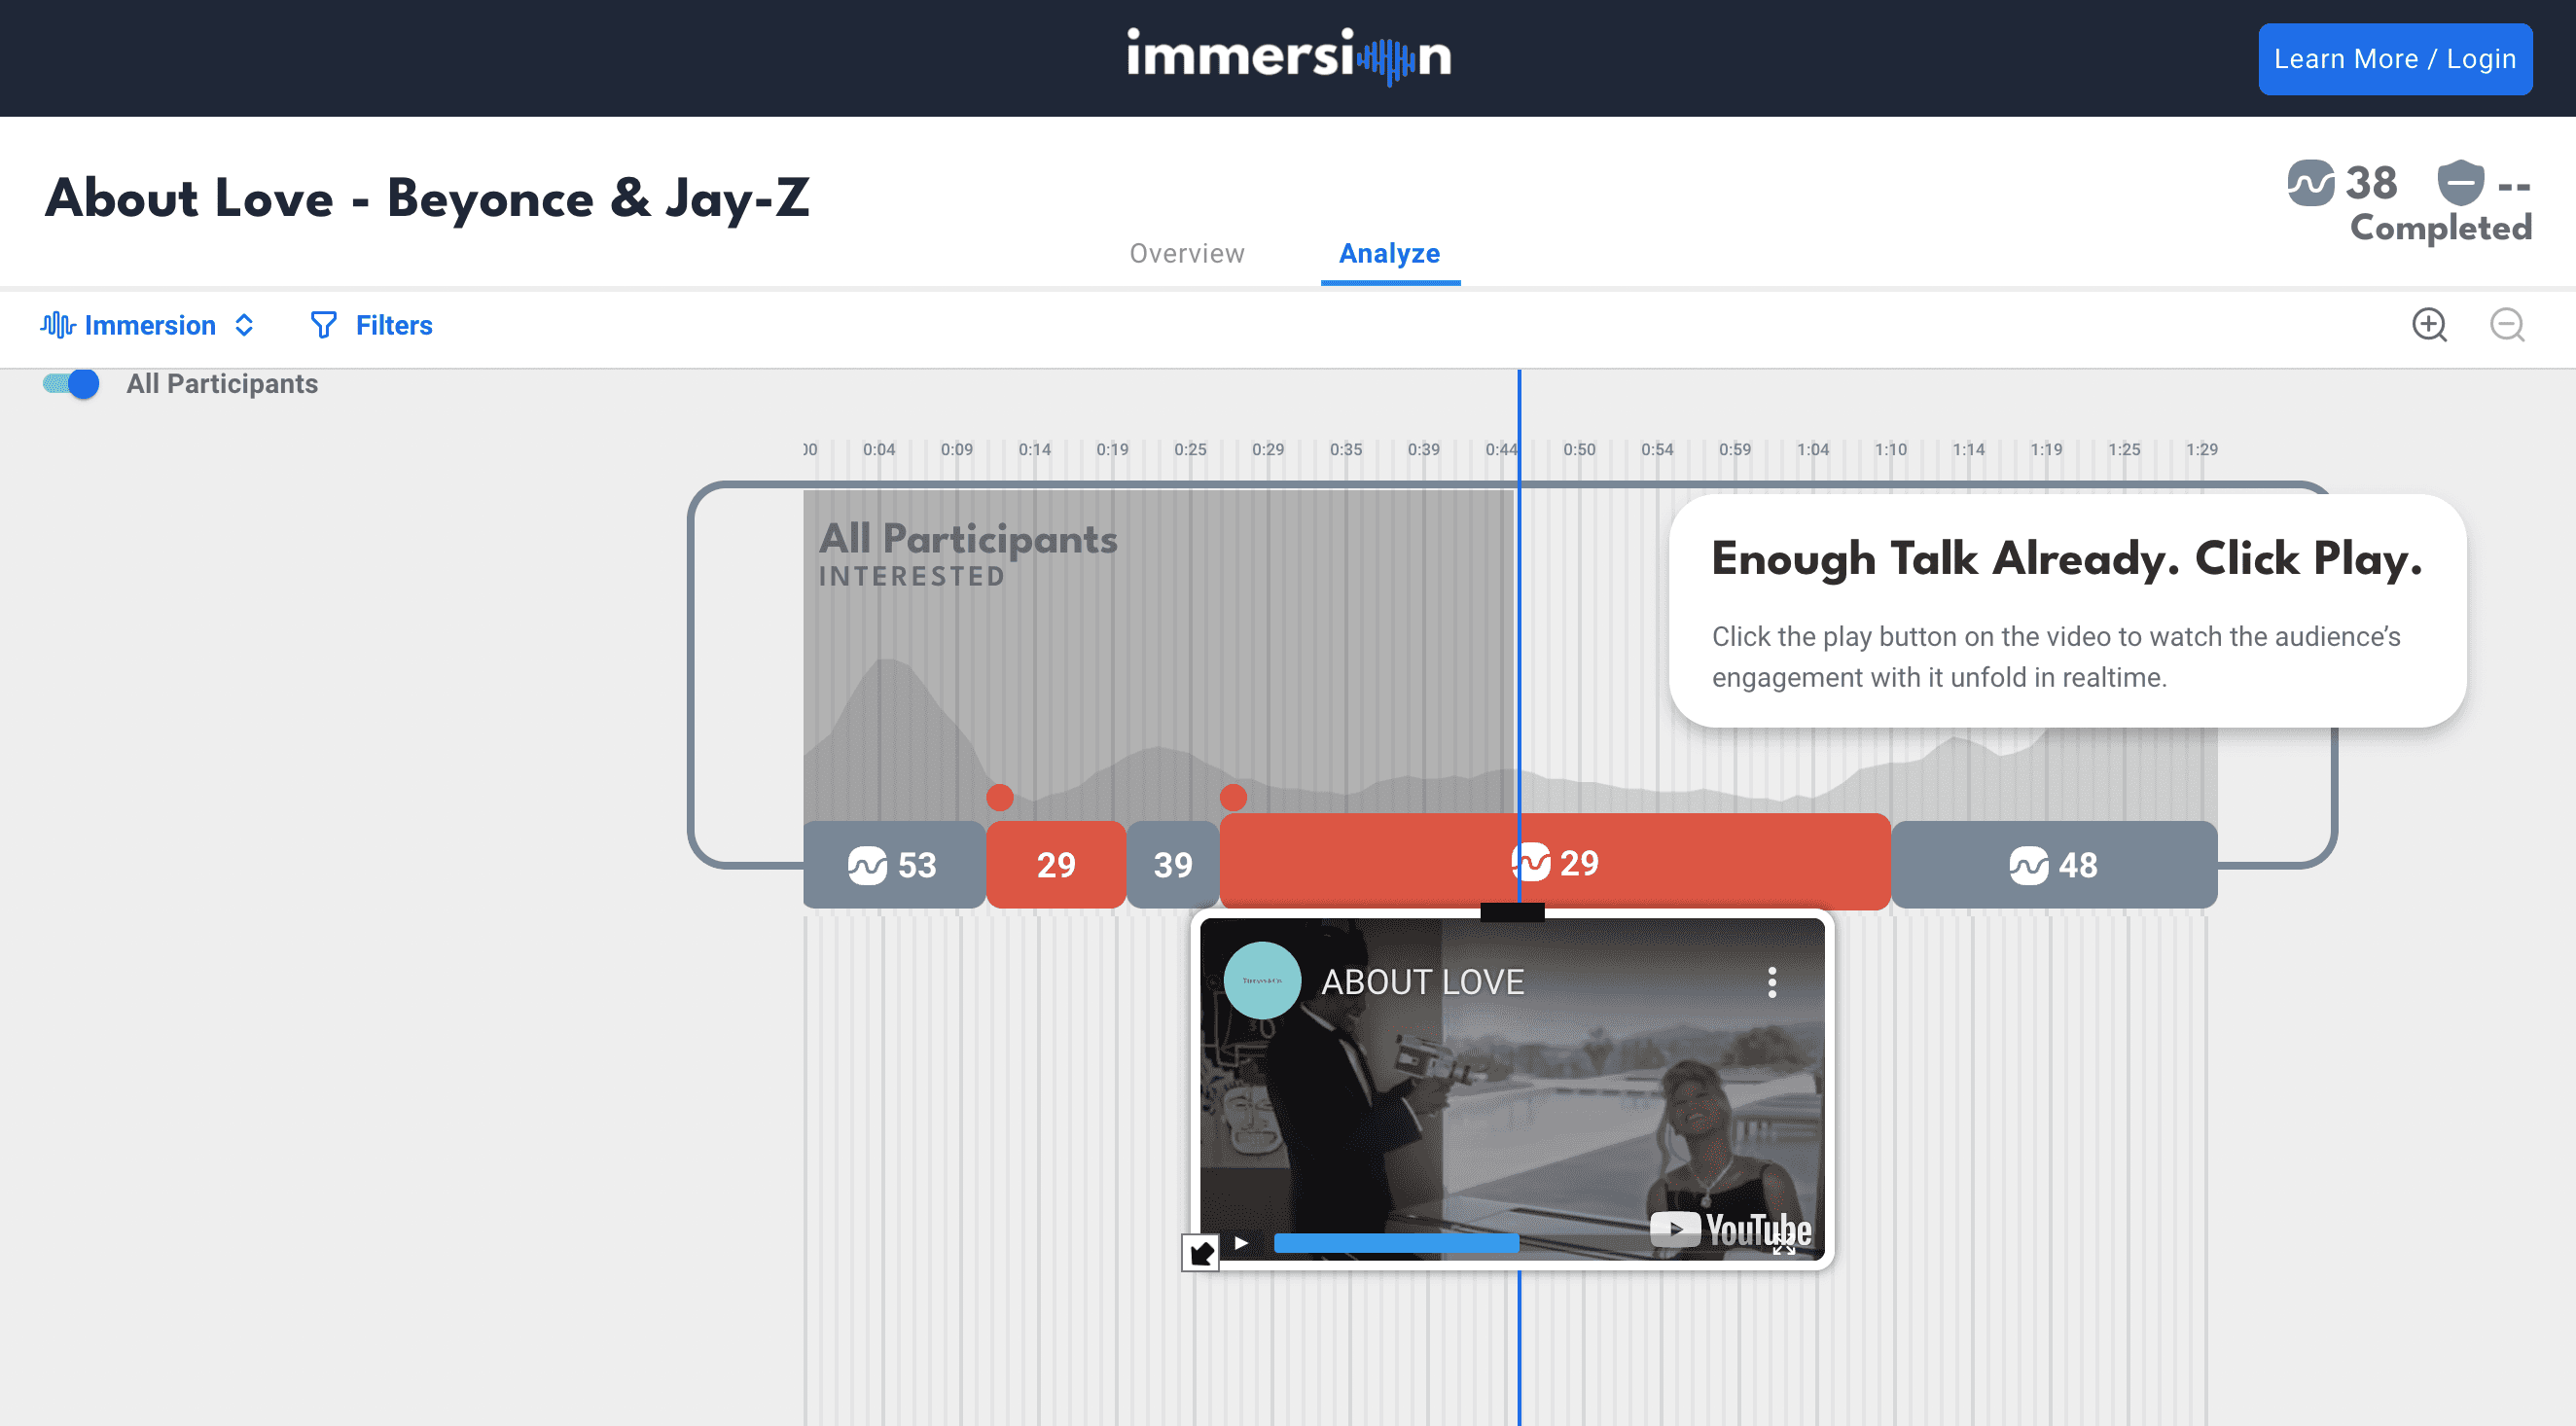Open the Tiffany channel avatar on the video
The width and height of the screenshot is (2576, 1426).
(x=1263, y=981)
